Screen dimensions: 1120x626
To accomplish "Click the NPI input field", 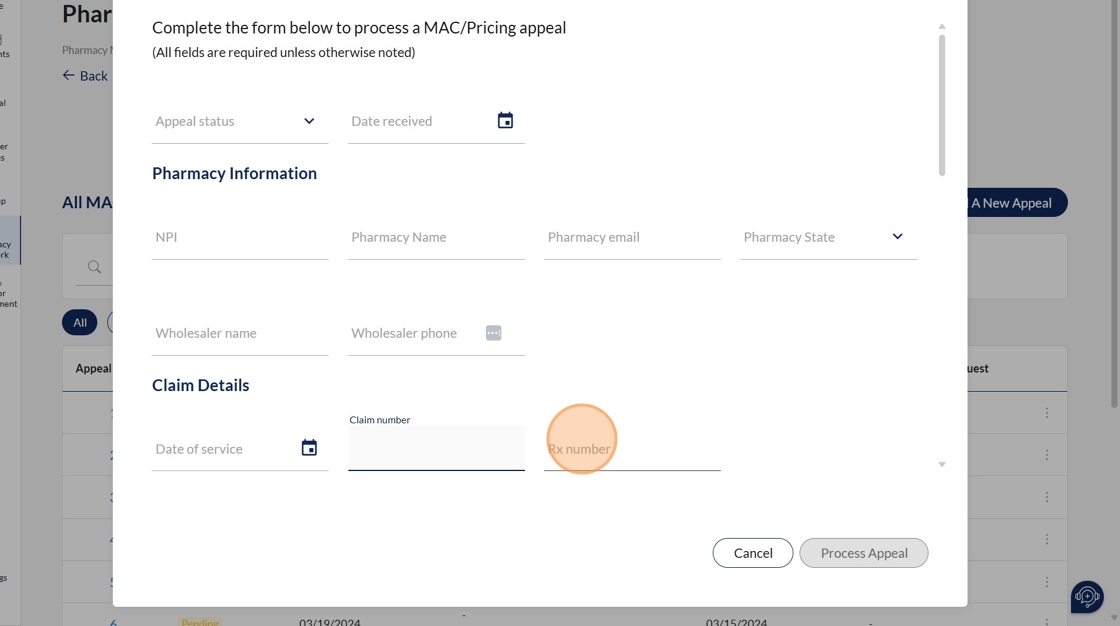I will point(240,238).
